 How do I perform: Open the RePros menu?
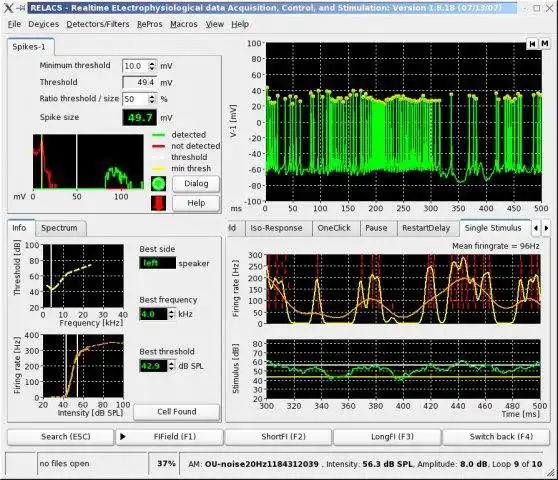point(149,24)
